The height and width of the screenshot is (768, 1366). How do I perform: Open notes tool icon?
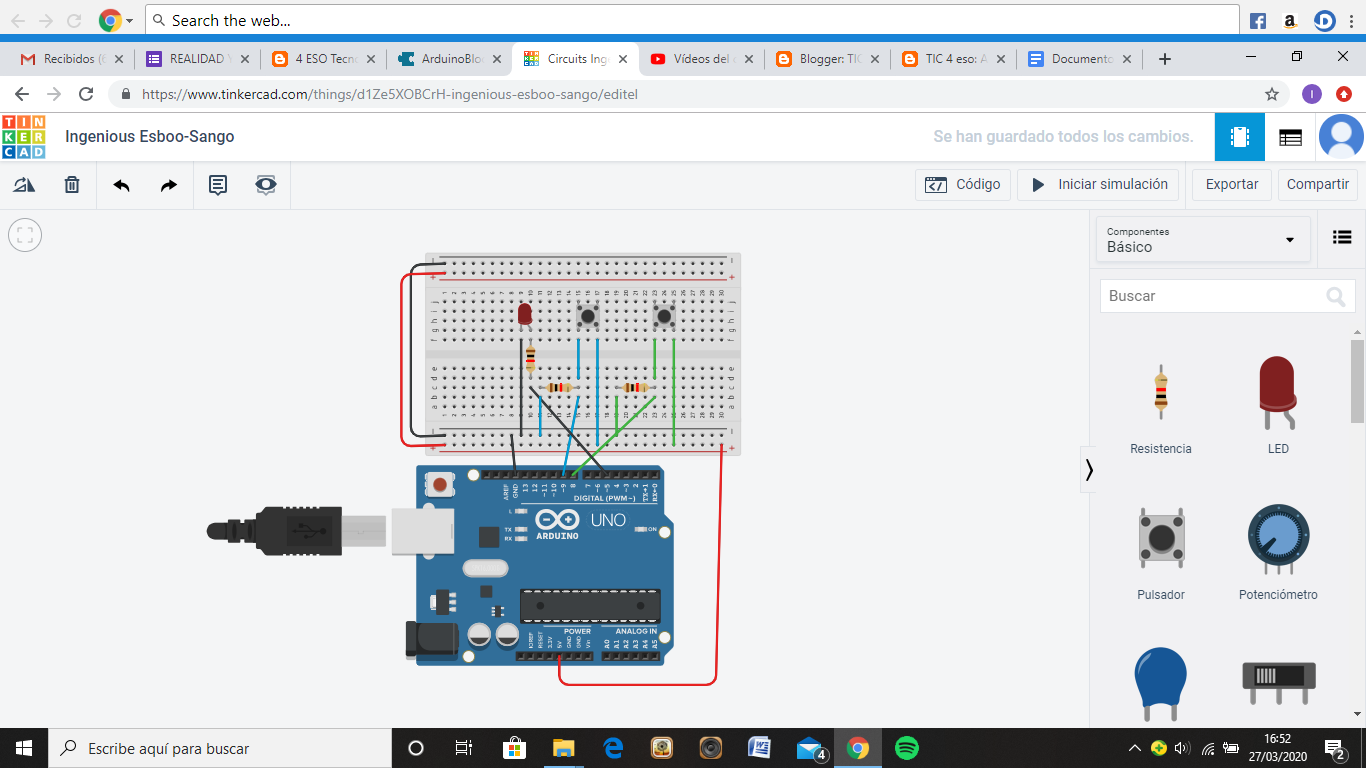(218, 185)
